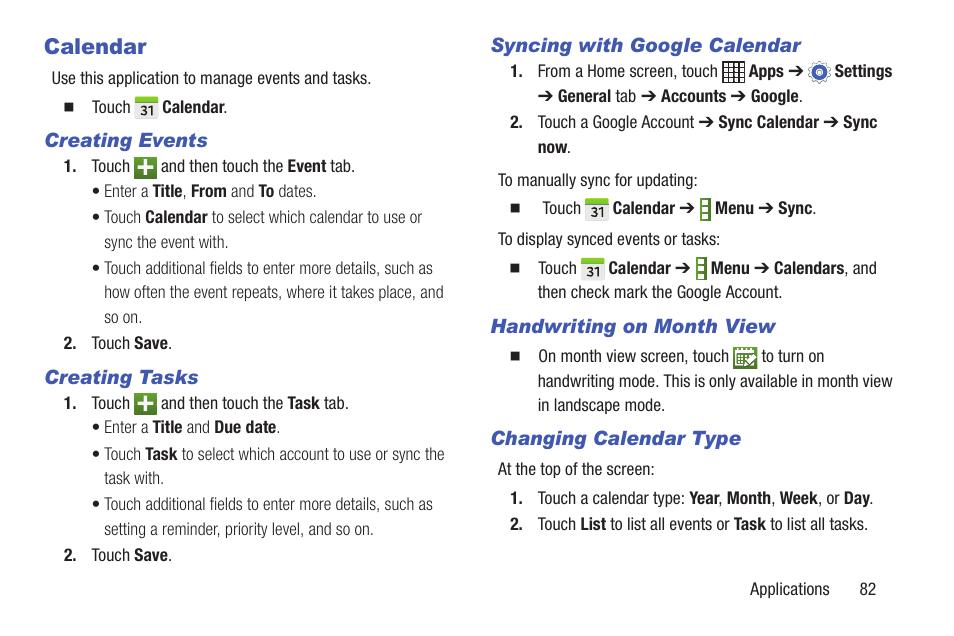This screenshot has height=636, width=954.
Task: Click the Creating Events heading
Action: point(126,141)
